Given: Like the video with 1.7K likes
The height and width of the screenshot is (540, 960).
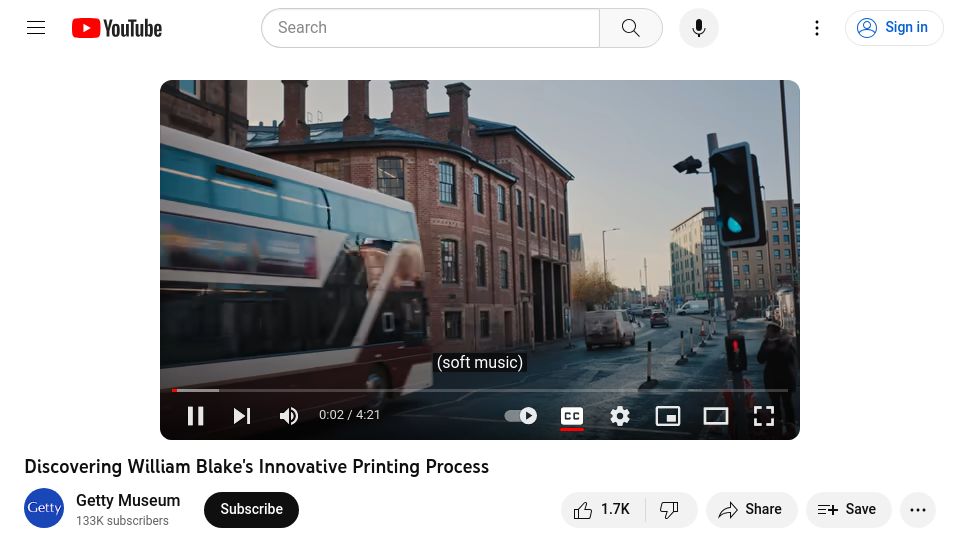Looking at the screenshot, I should coord(602,509).
